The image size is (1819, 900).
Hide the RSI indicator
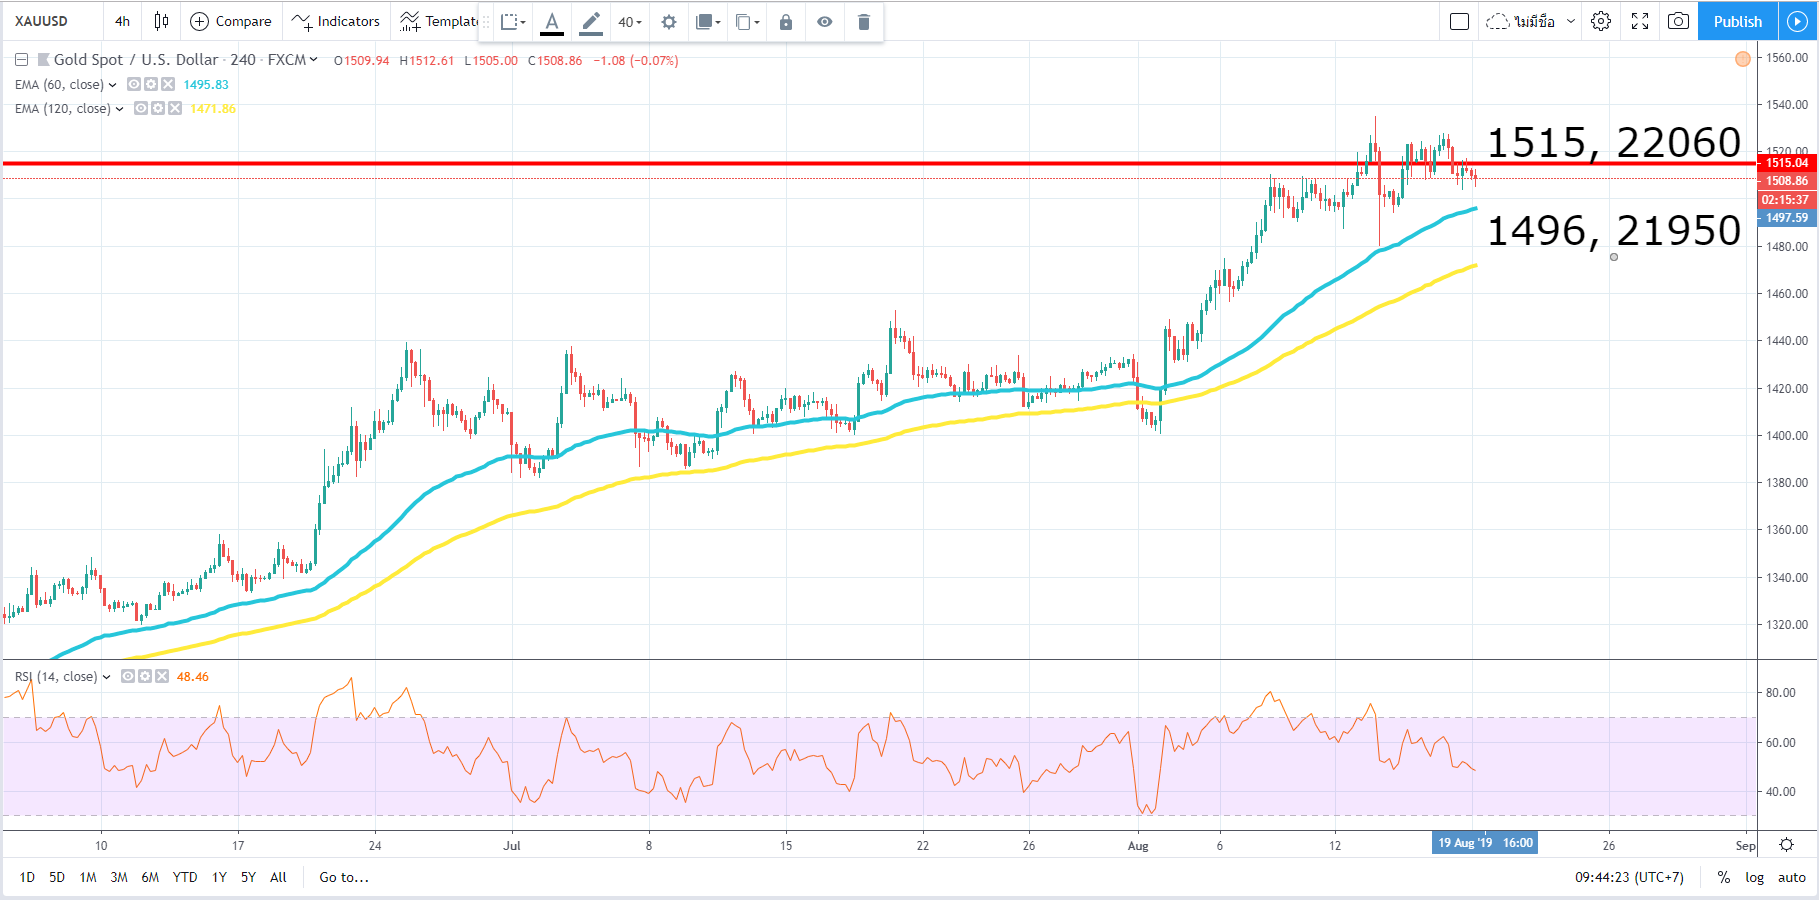[x=128, y=677]
